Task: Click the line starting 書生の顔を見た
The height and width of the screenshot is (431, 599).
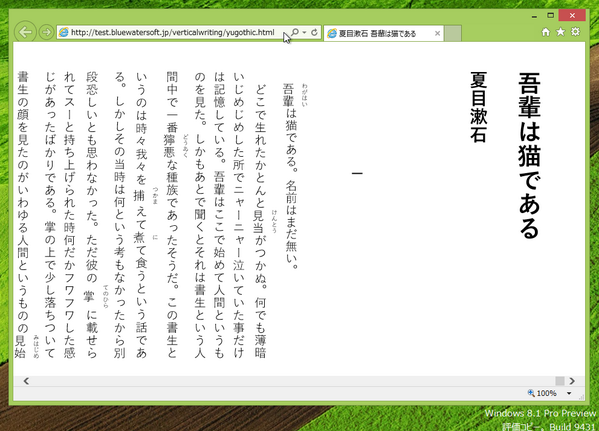Action: [x=23, y=215]
